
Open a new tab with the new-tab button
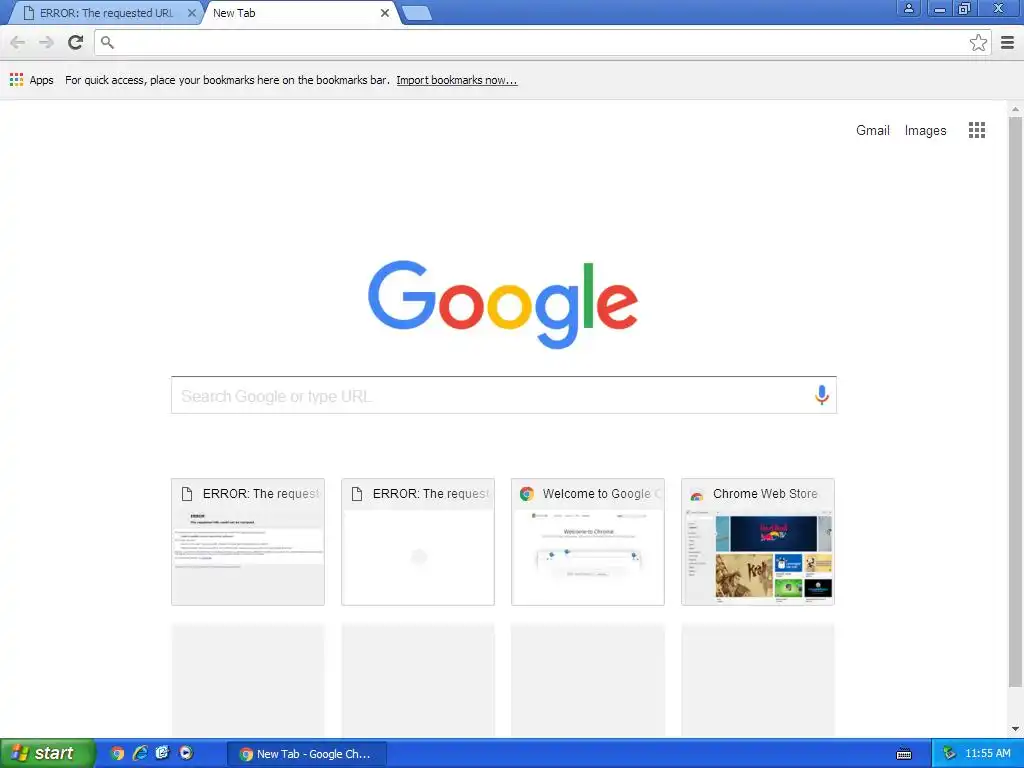tap(416, 13)
